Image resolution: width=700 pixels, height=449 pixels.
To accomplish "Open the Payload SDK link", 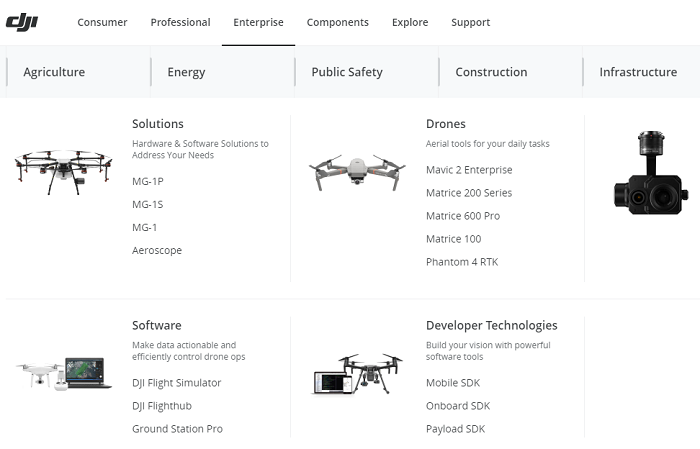I will click(455, 429).
